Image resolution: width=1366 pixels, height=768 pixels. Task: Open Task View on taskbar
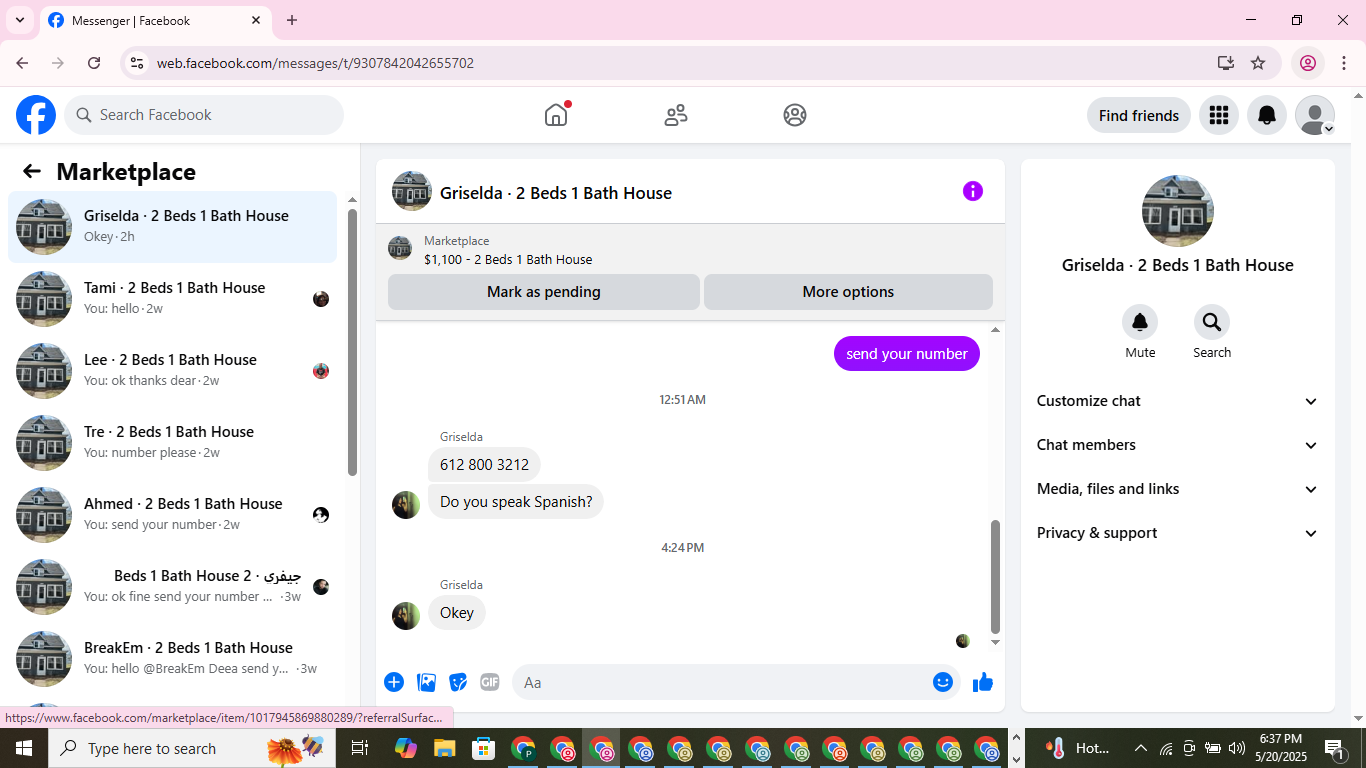coord(360,748)
